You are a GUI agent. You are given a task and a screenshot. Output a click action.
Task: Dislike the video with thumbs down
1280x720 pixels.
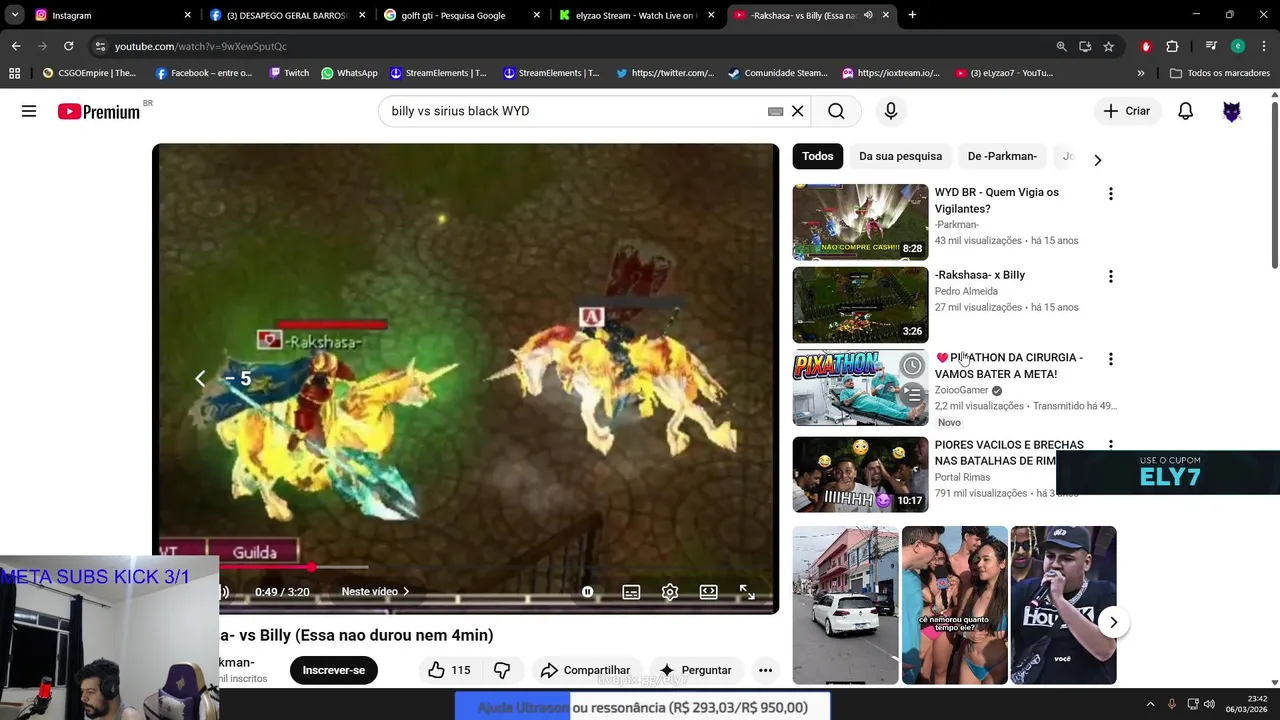click(502, 670)
